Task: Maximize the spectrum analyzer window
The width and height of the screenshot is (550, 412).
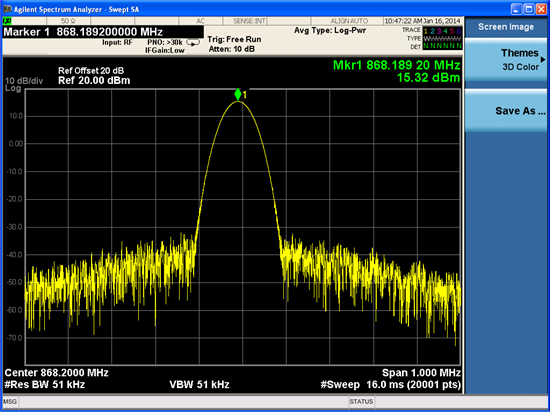Action: [529, 9]
